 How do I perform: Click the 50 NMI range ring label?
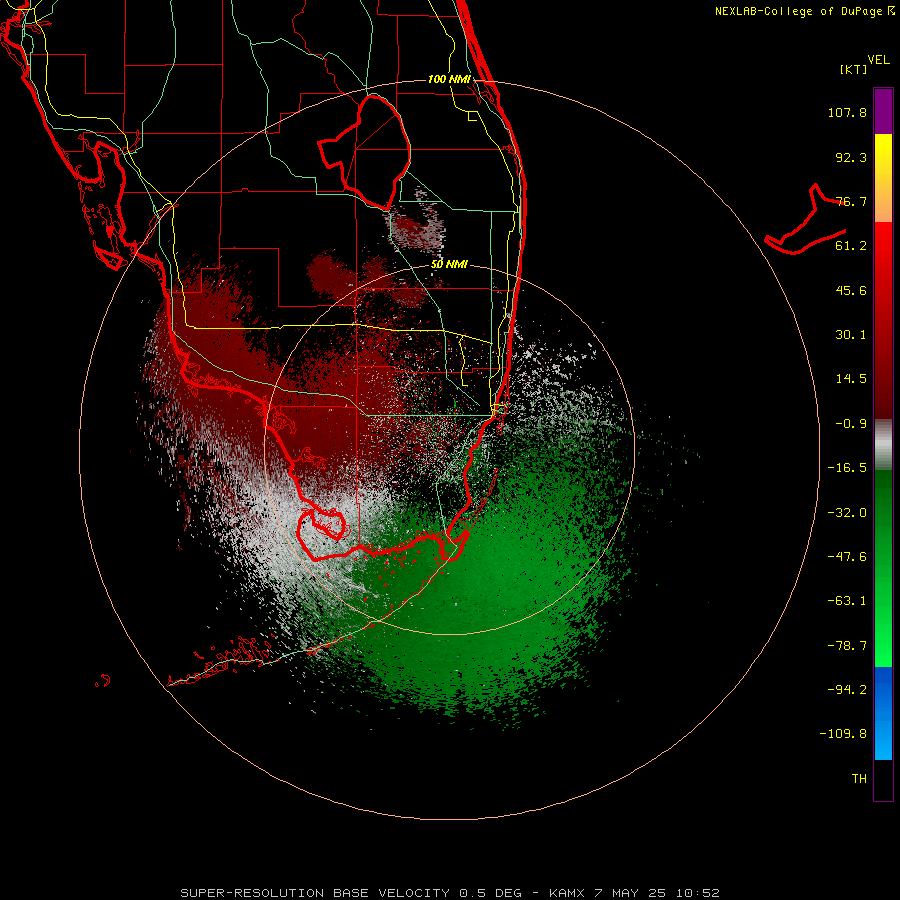point(449,264)
